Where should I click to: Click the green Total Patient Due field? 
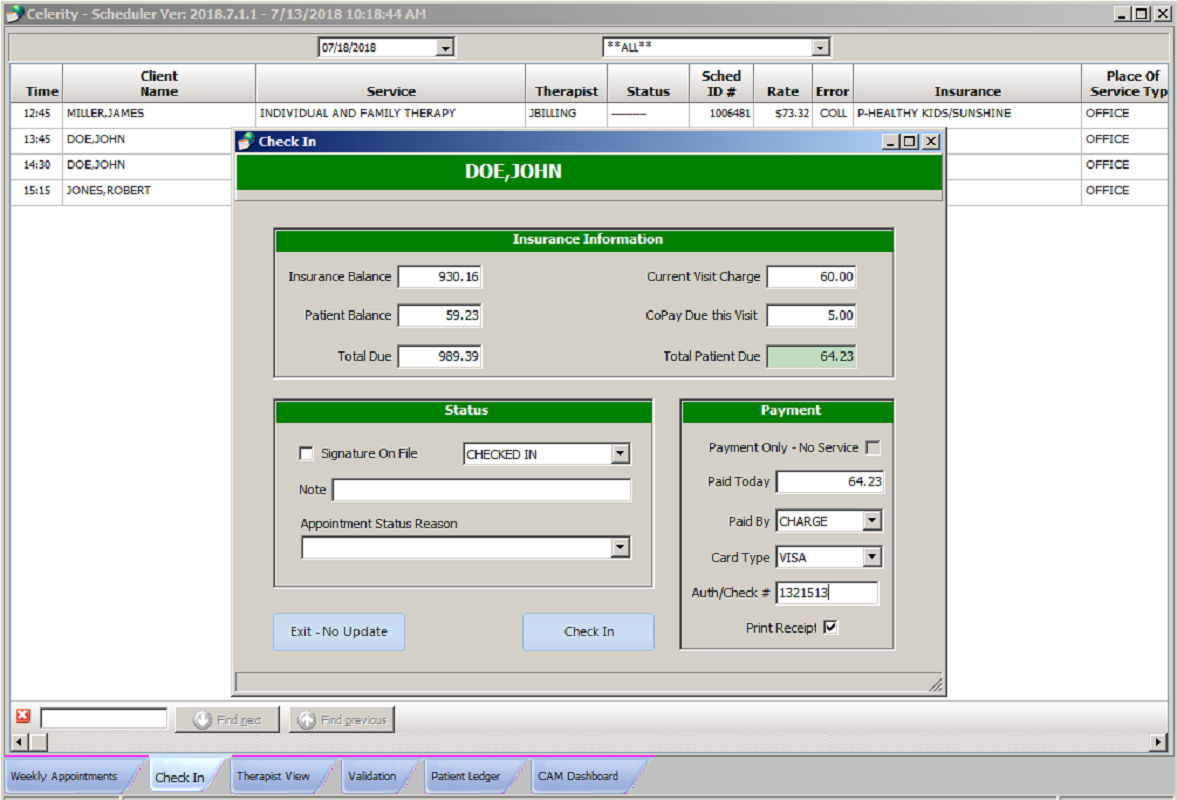811,356
